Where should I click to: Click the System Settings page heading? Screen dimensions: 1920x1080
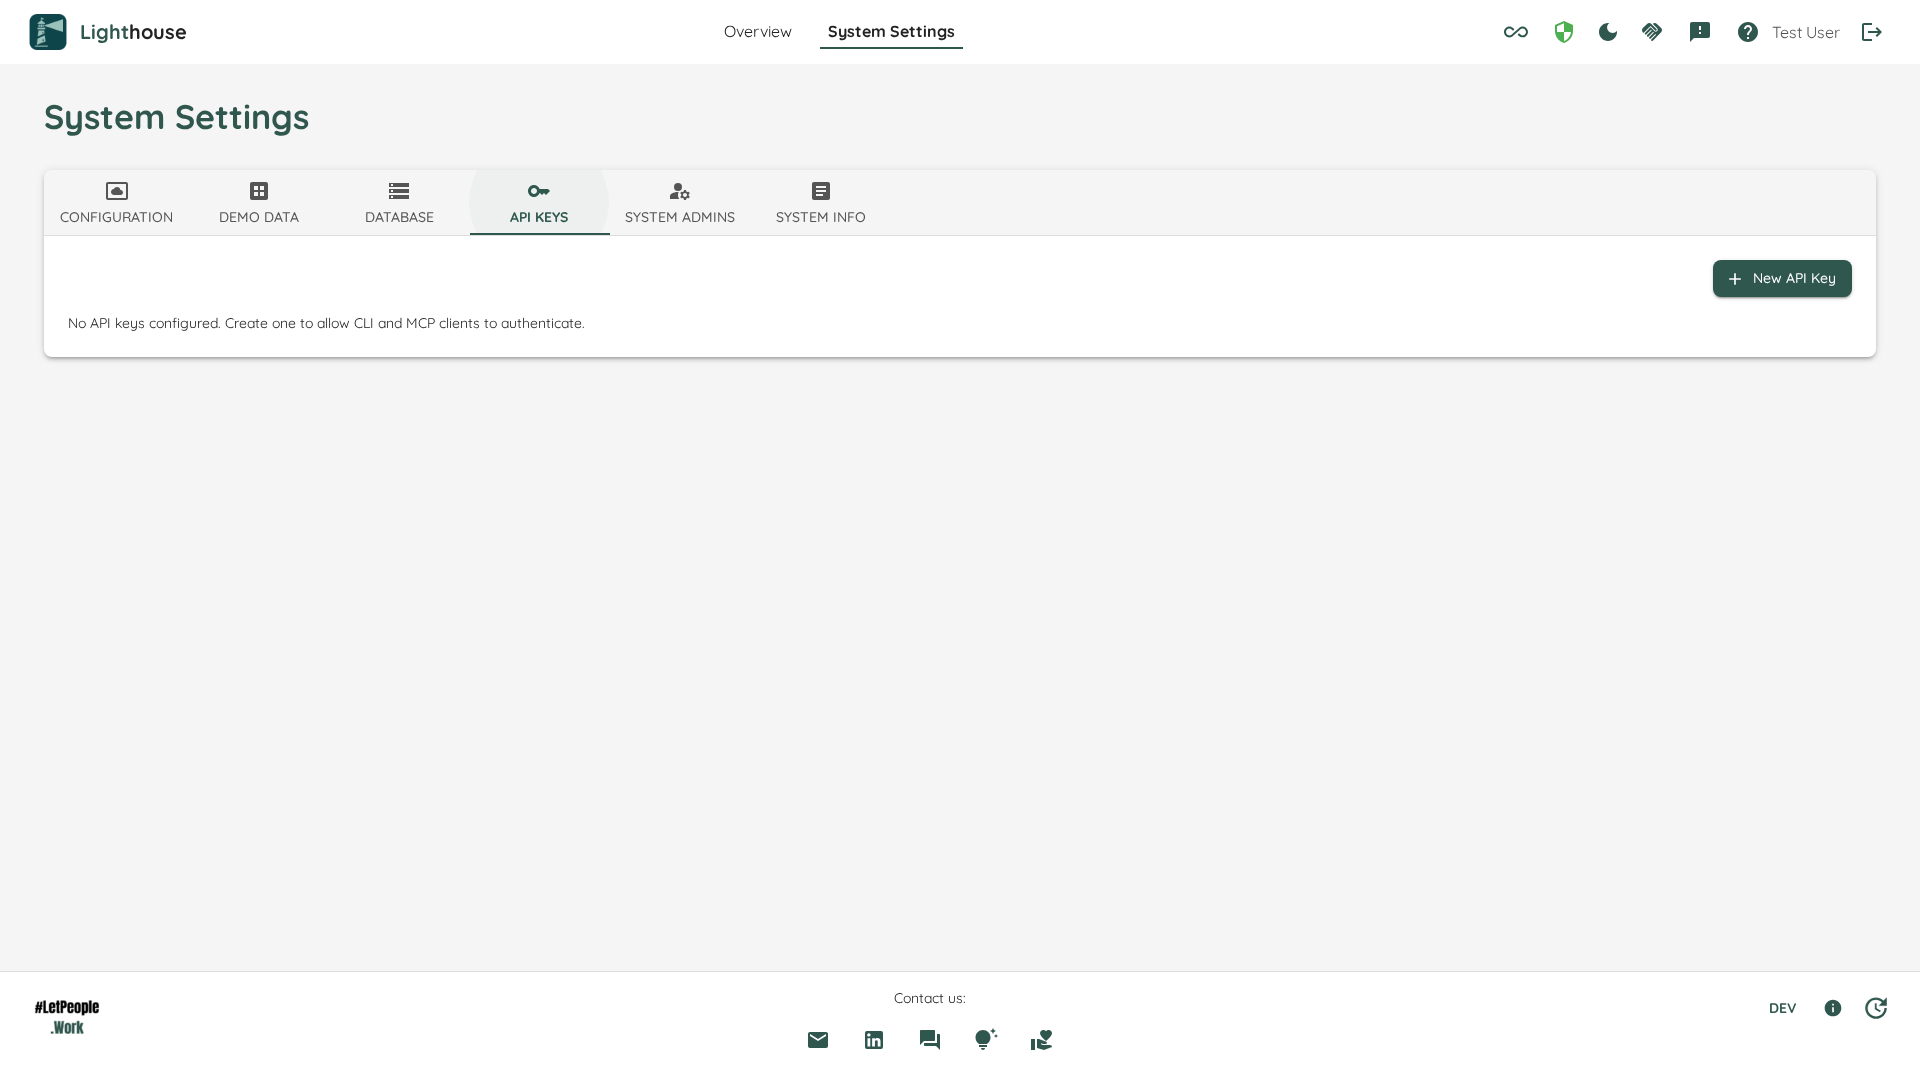[177, 117]
